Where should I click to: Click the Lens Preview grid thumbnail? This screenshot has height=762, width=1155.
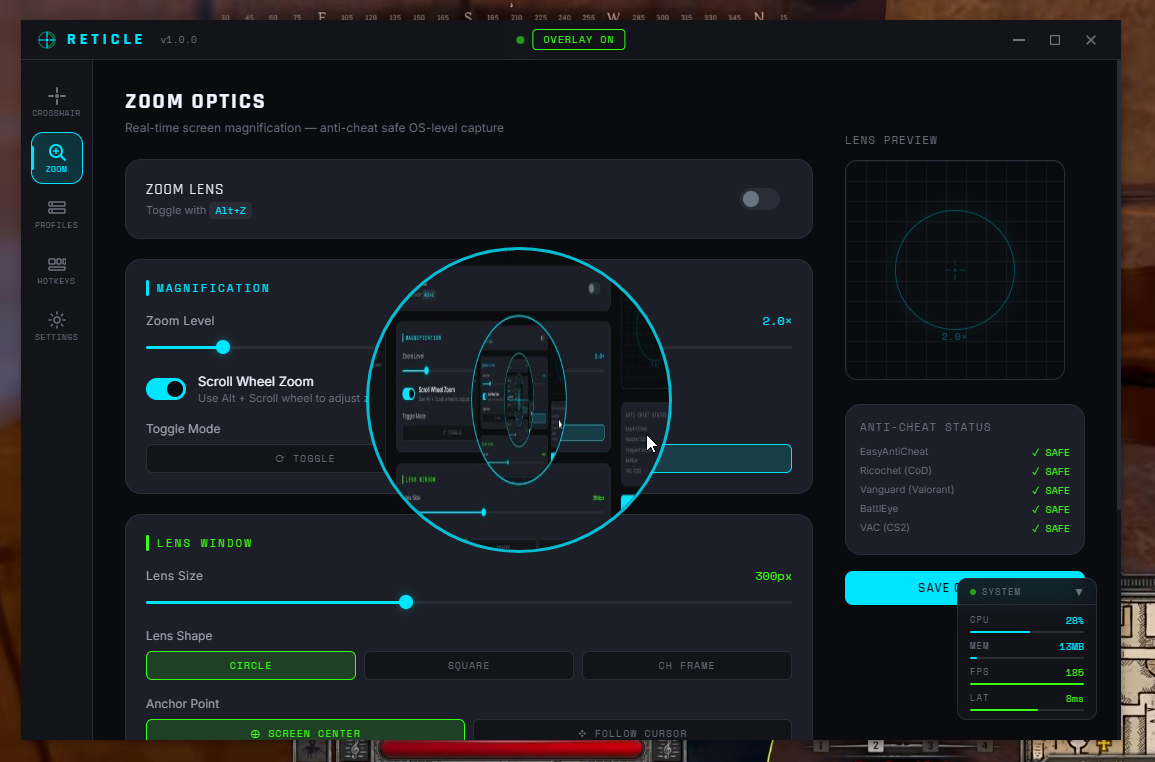[955, 270]
